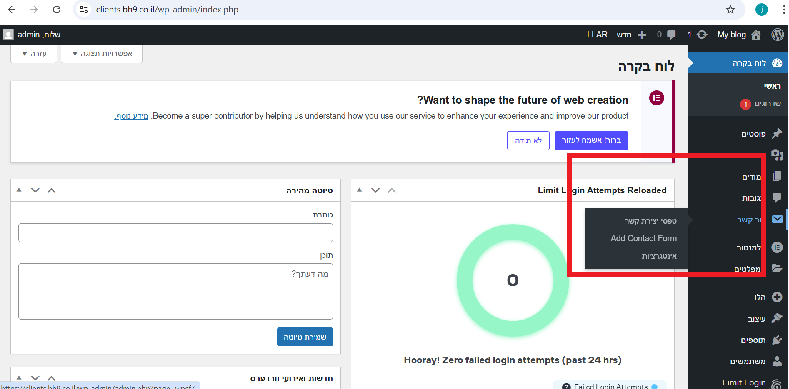Screen dimensions: 789x389
Task: Click the pages icon in sidebar
Action: click(777, 177)
